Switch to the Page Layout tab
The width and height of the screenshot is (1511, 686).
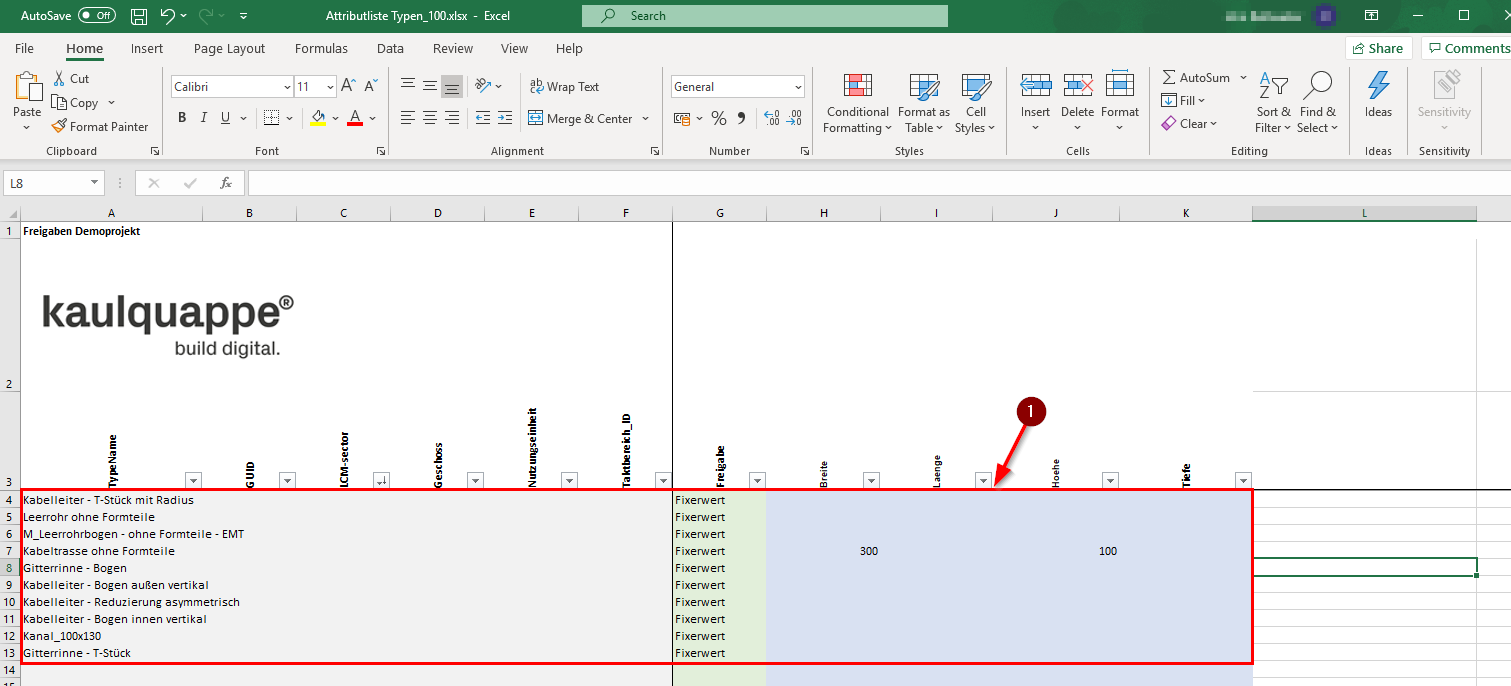point(230,48)
